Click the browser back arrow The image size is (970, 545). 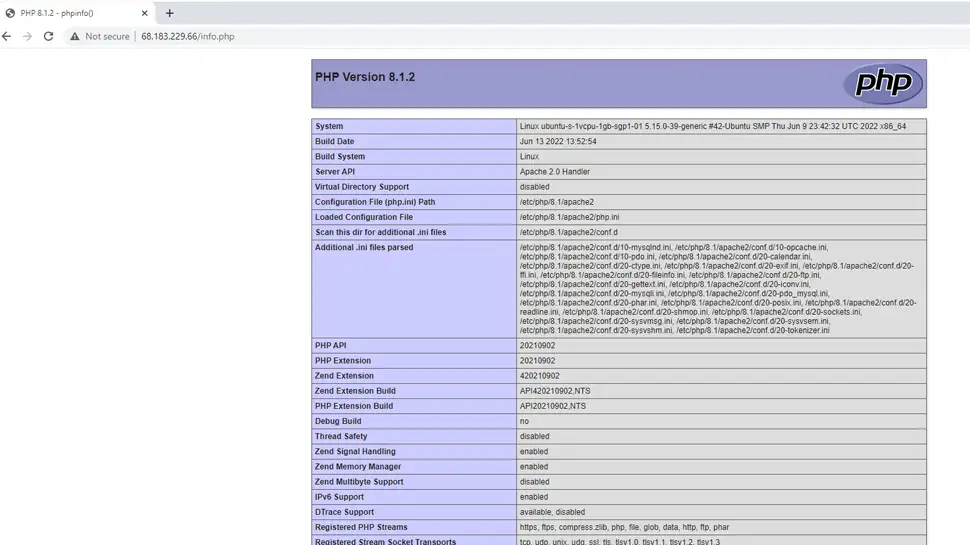(7, 36)
